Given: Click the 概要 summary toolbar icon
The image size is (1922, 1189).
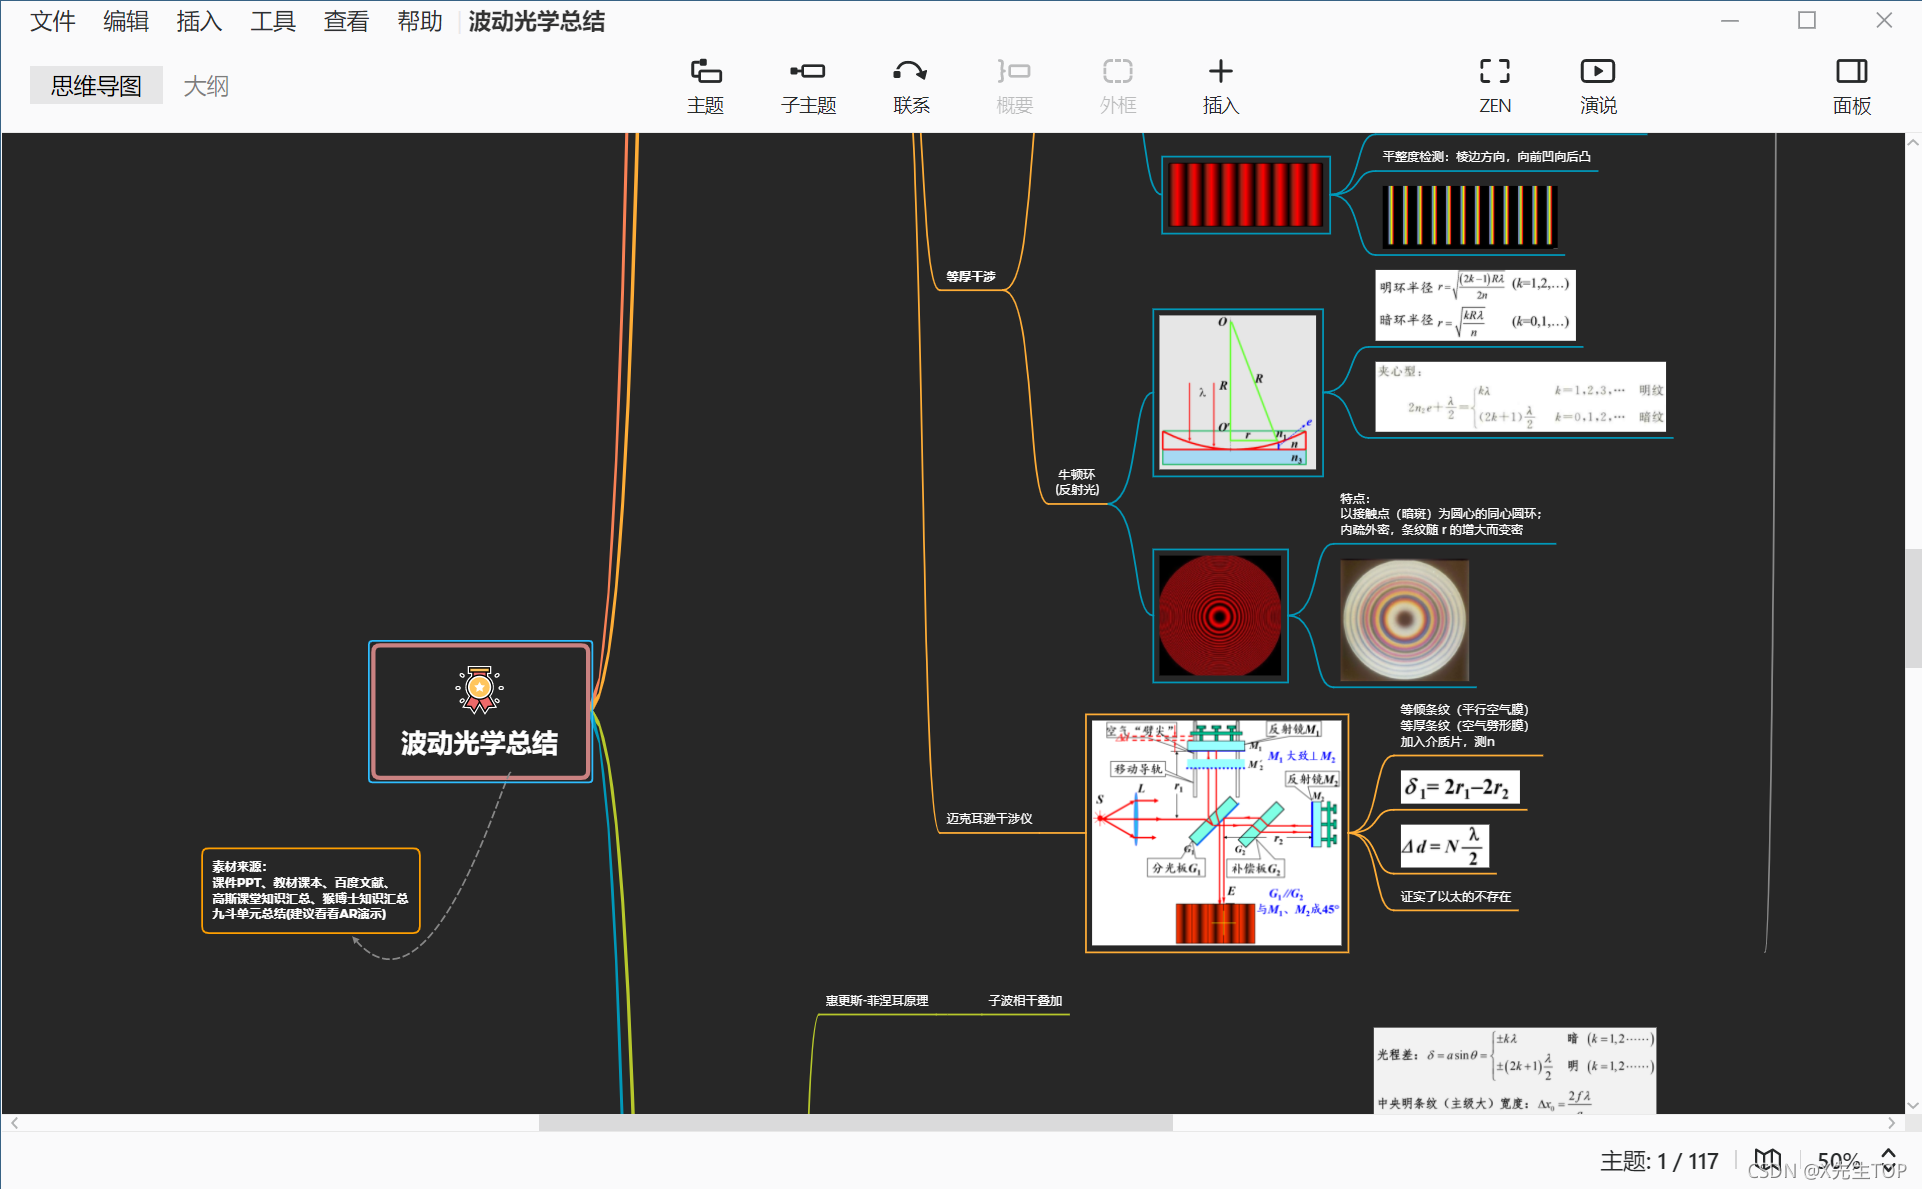Looking at the screenshot, I should (1013, 72).
